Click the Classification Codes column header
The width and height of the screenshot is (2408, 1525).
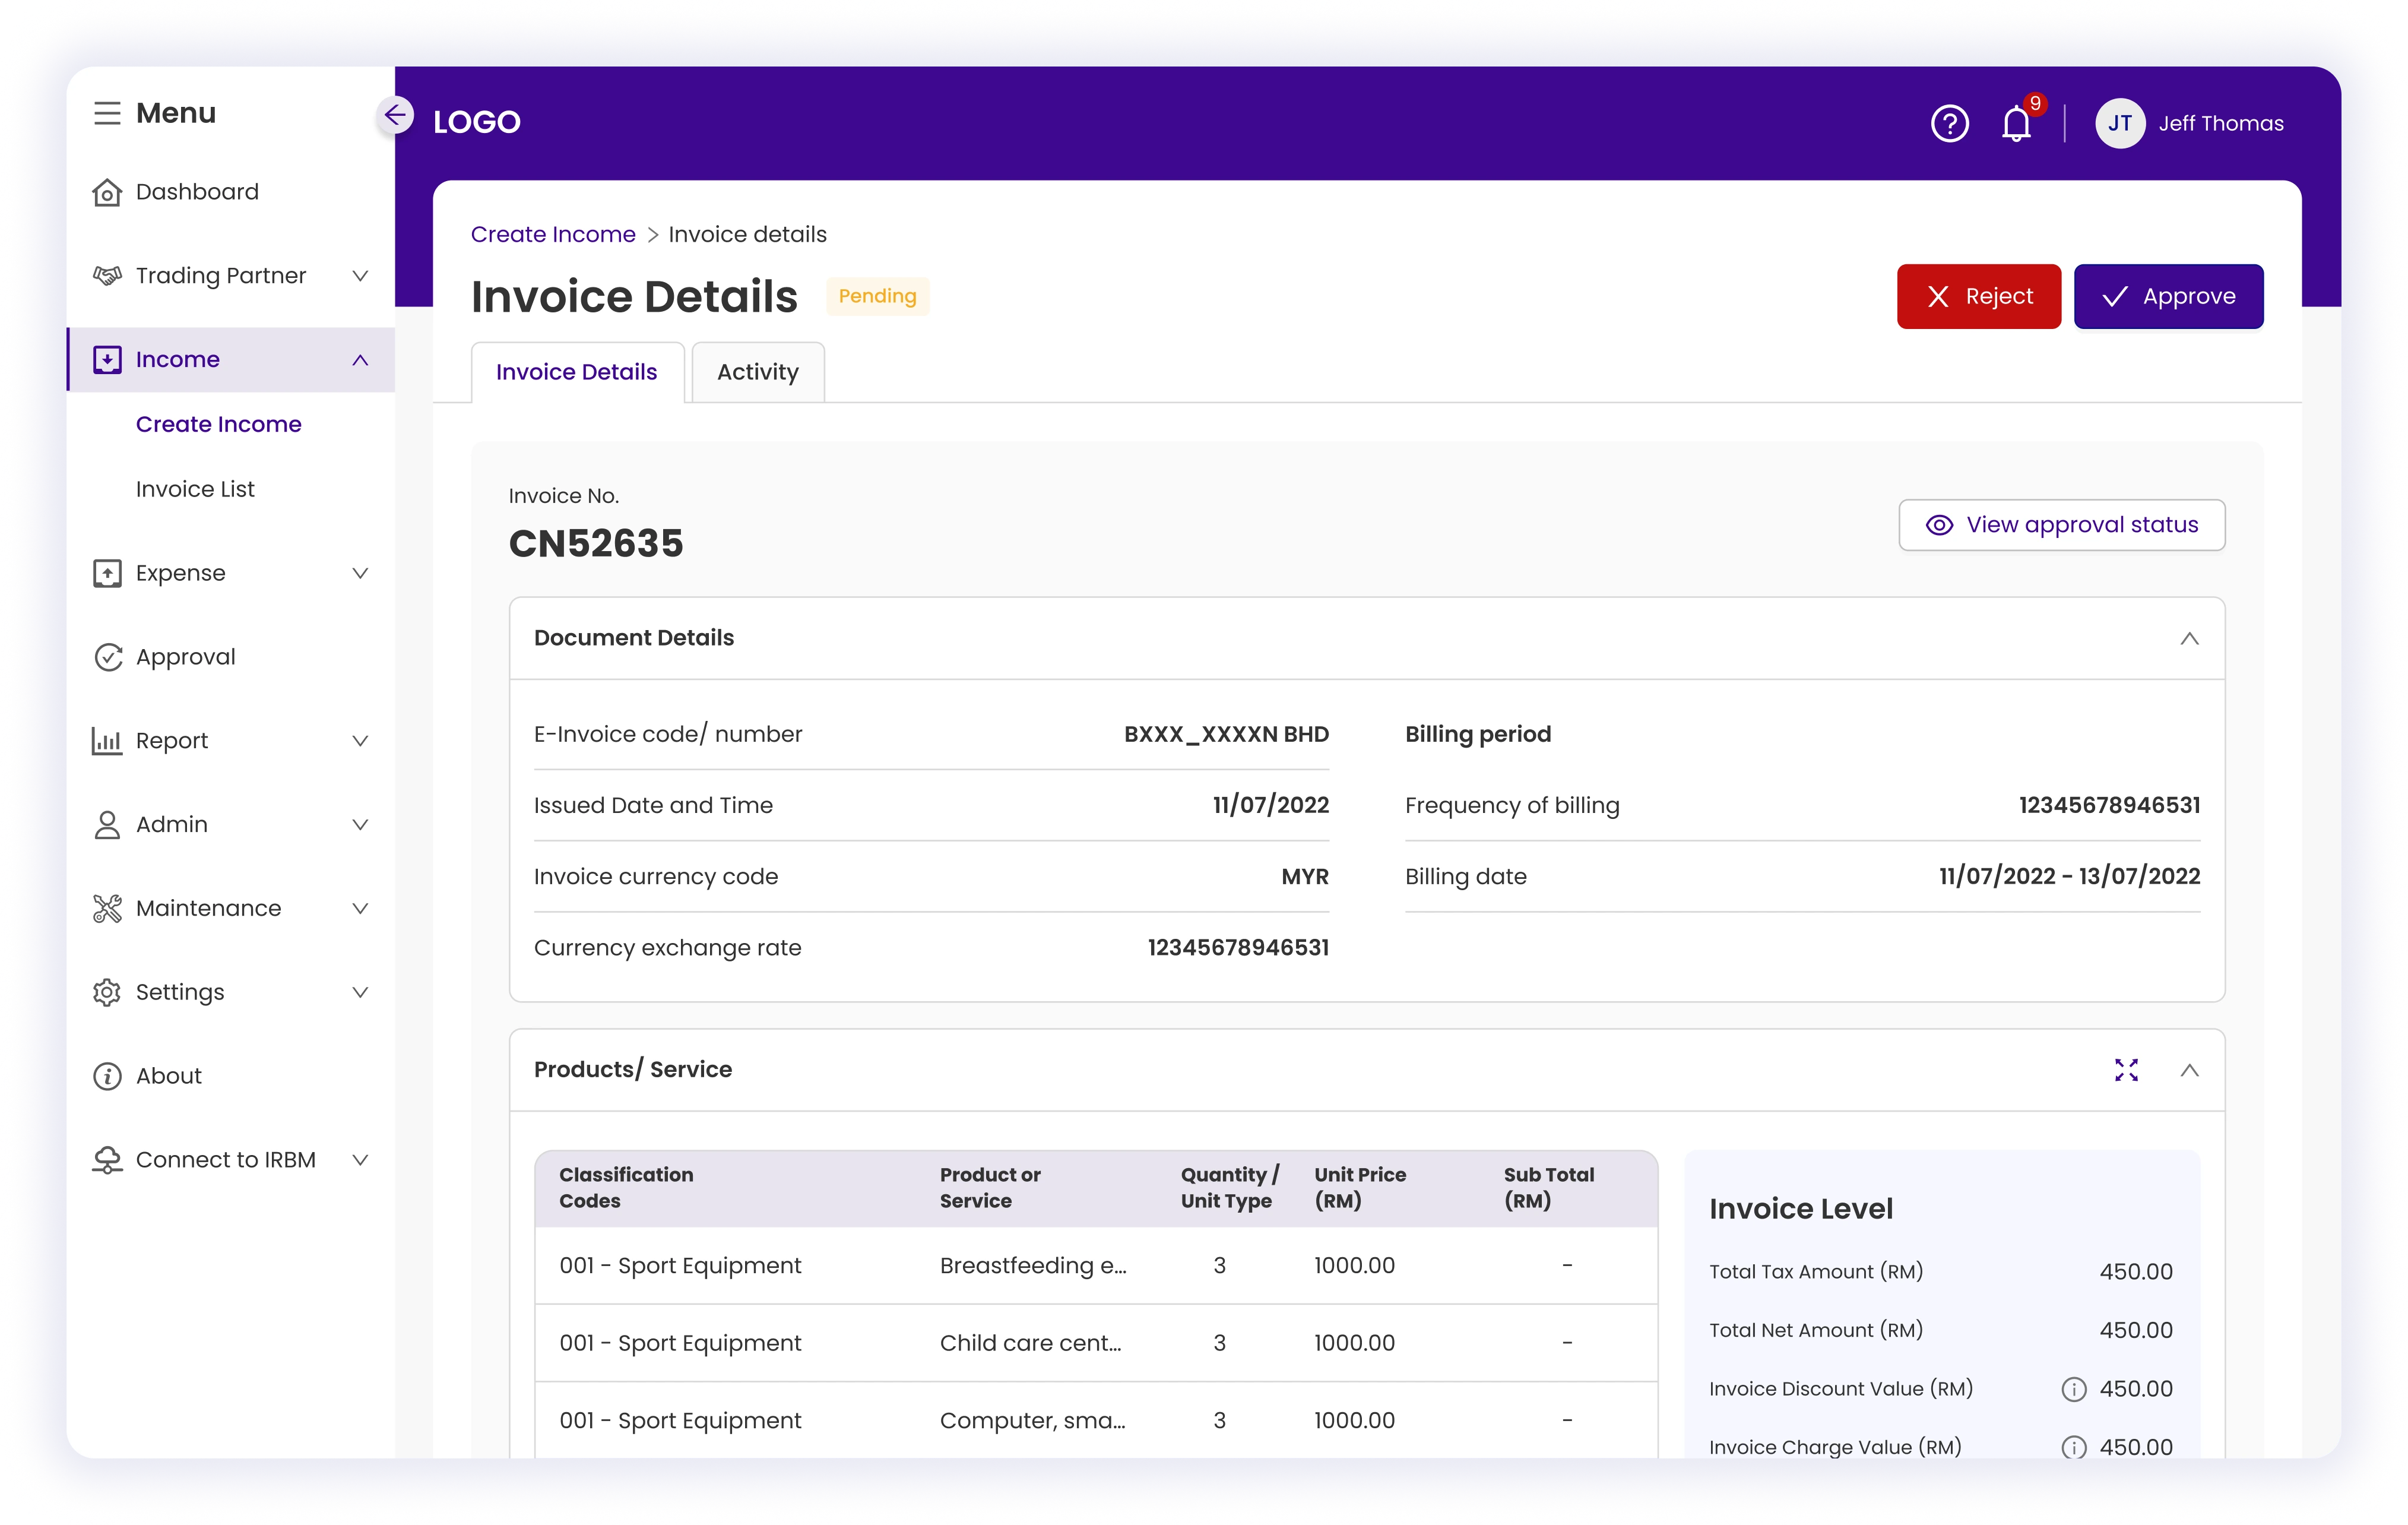626,1187
